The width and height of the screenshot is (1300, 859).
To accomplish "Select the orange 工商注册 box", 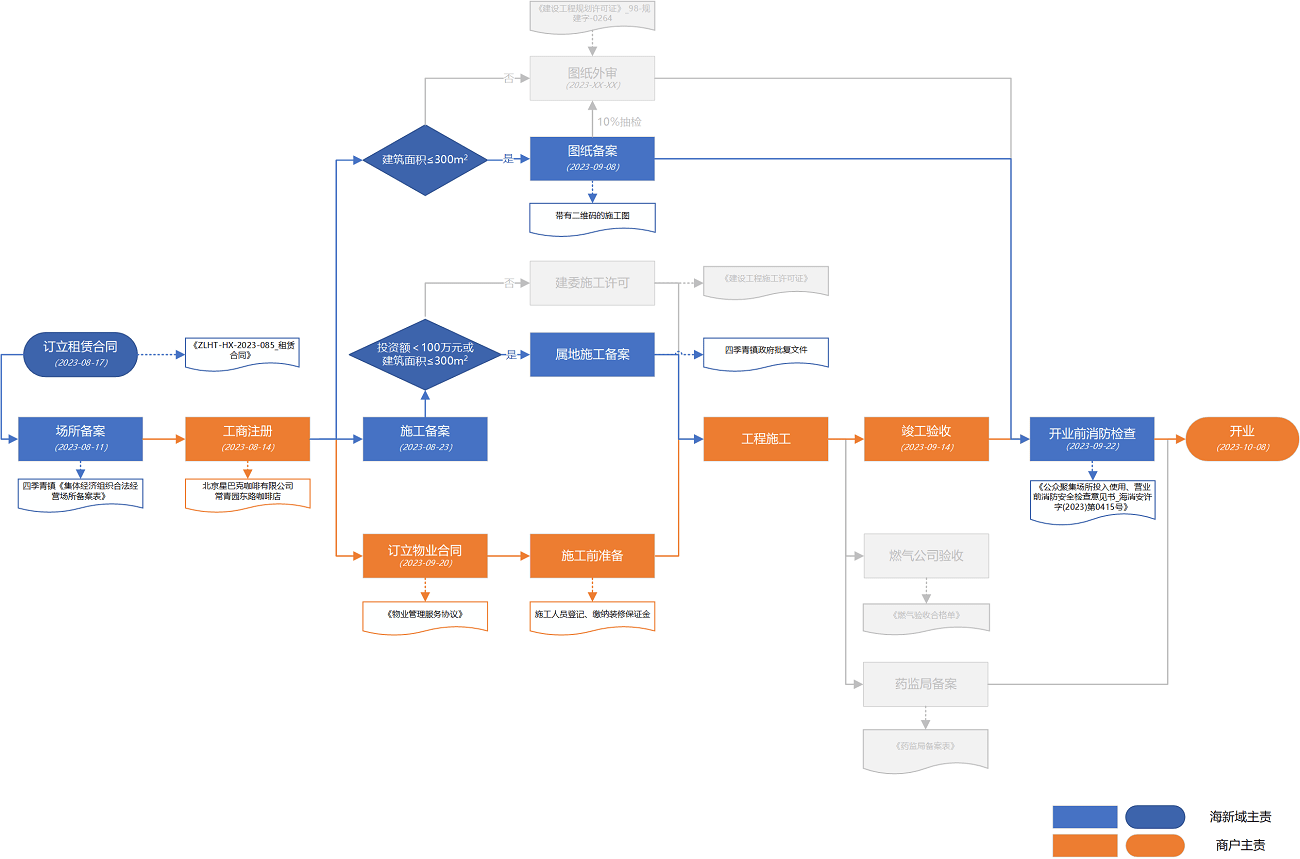I will [248, 439].
